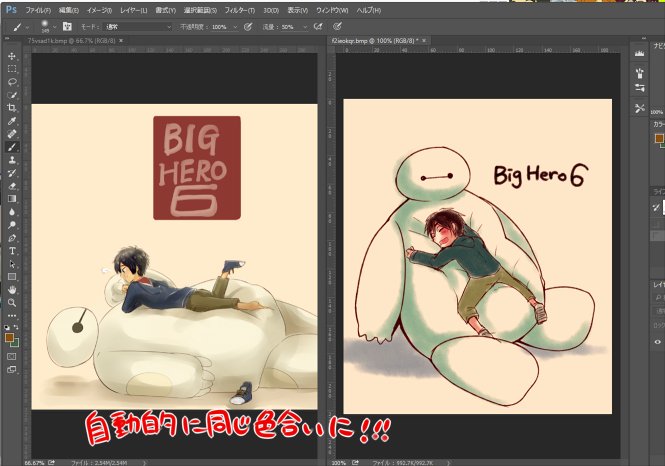Open the 書式(Y) menu
The image size is (665, 466).
(x=165, y=10)
